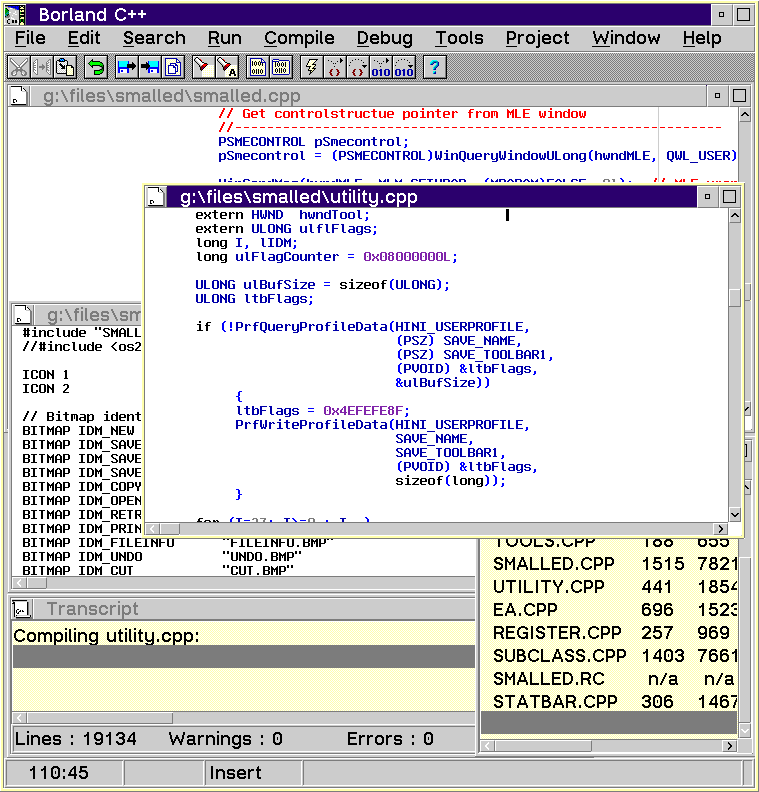Click the Search flashlight icon
Screen dimensions: 759x792
click(x=204, y=67)
